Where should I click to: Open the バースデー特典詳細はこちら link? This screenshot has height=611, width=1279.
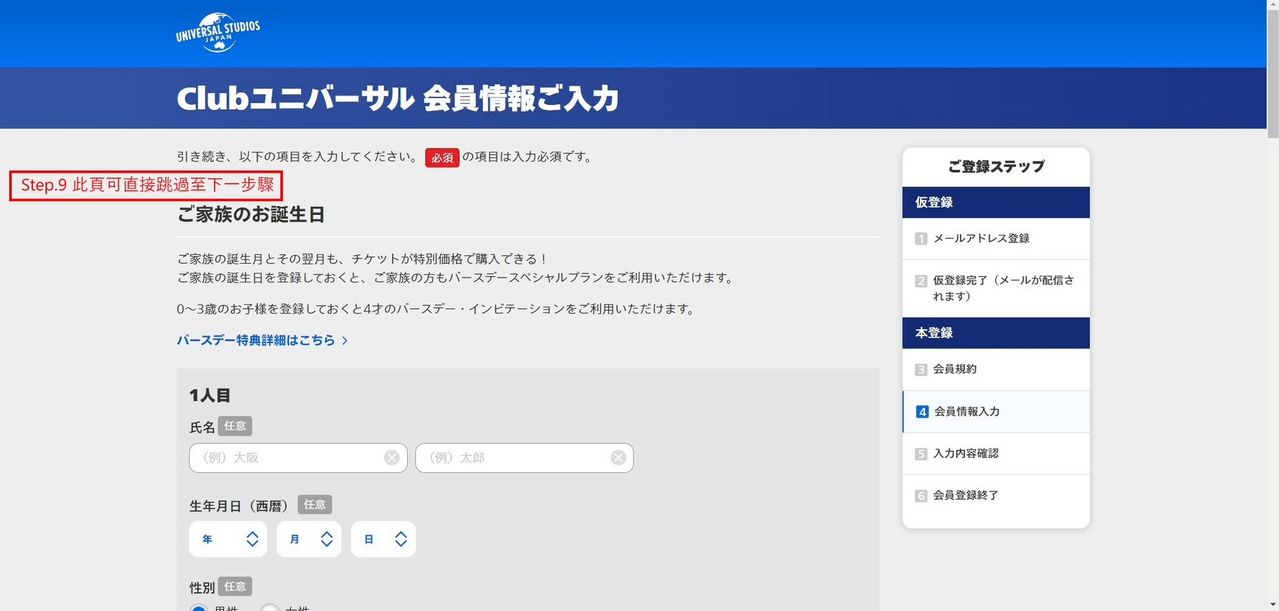tap(256, 340)
